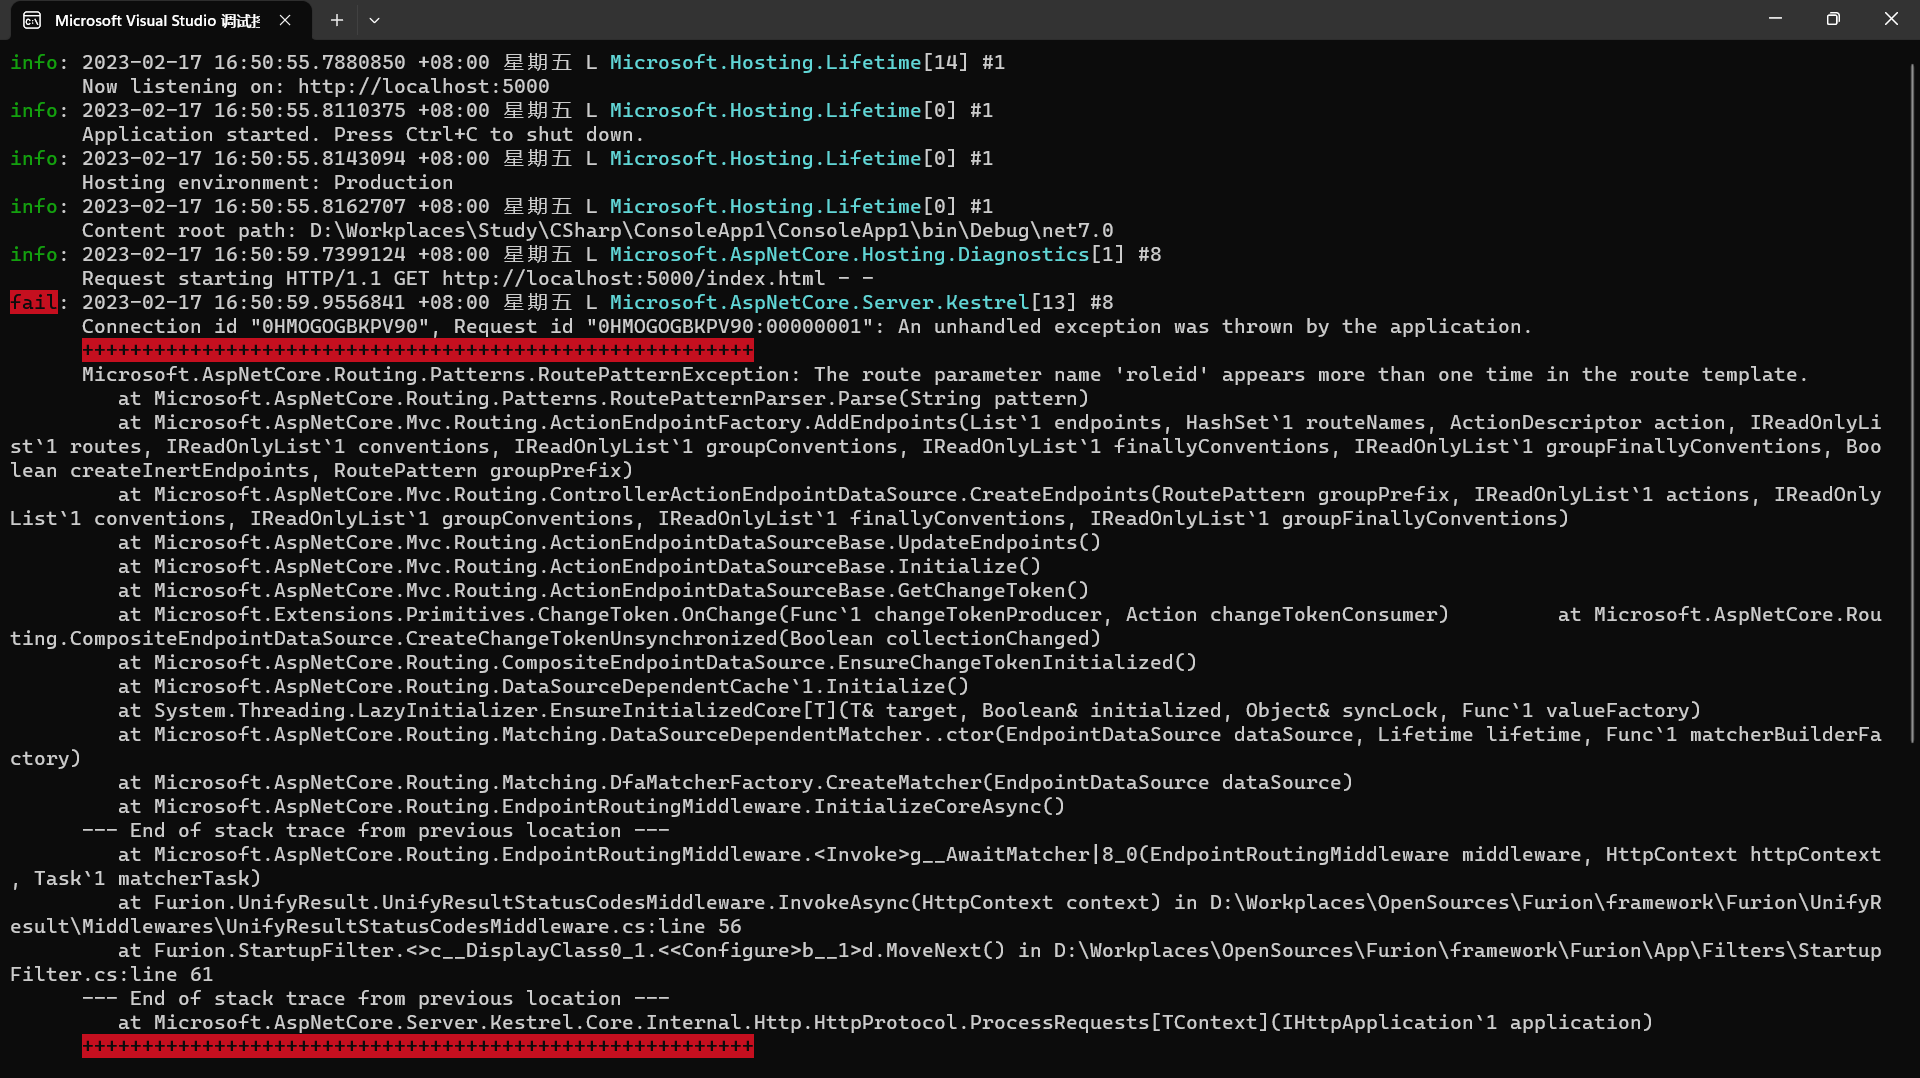Close the terminal window
Viewport: 1920px width, 1078px height.
(x=1891, y=19)
